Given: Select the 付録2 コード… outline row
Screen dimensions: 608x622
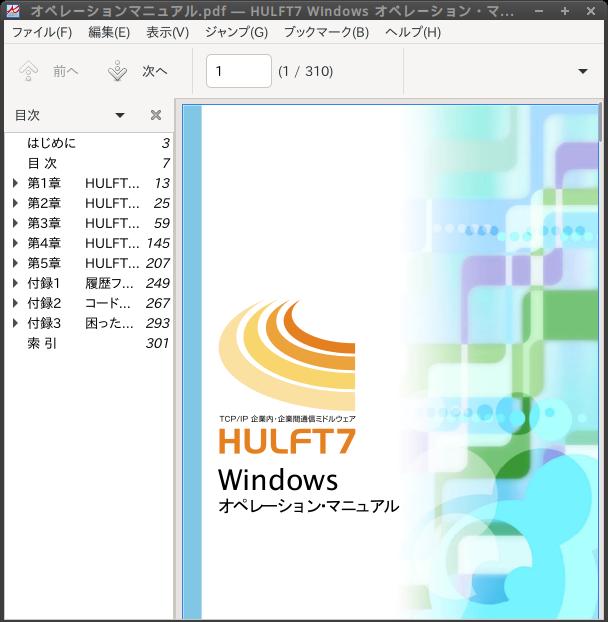Looking at the screenshot, I should tap(89, 303).
